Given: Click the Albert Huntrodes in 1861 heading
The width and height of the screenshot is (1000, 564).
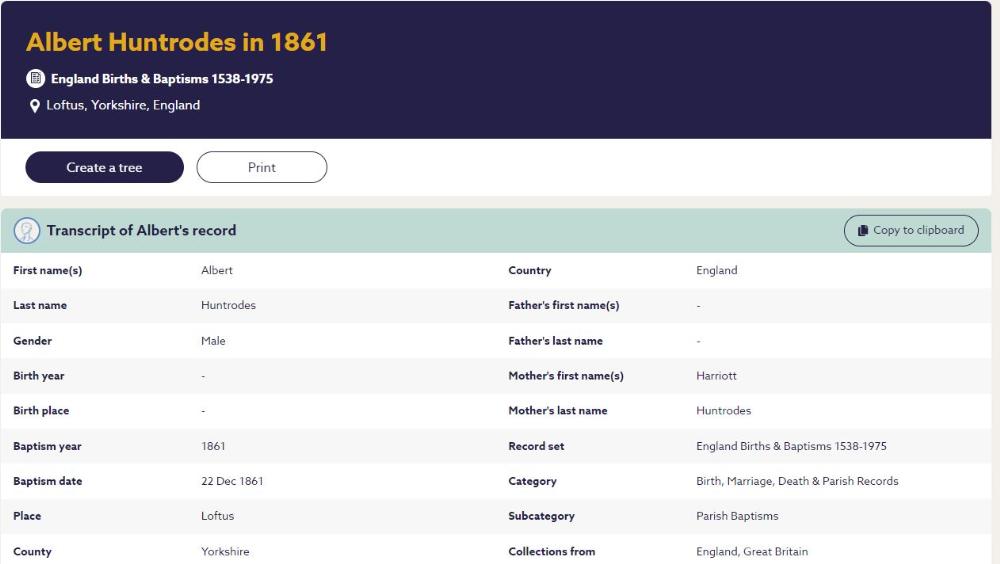Looking at the screenshot, I should pyautogui.click(x=177, y=42).
